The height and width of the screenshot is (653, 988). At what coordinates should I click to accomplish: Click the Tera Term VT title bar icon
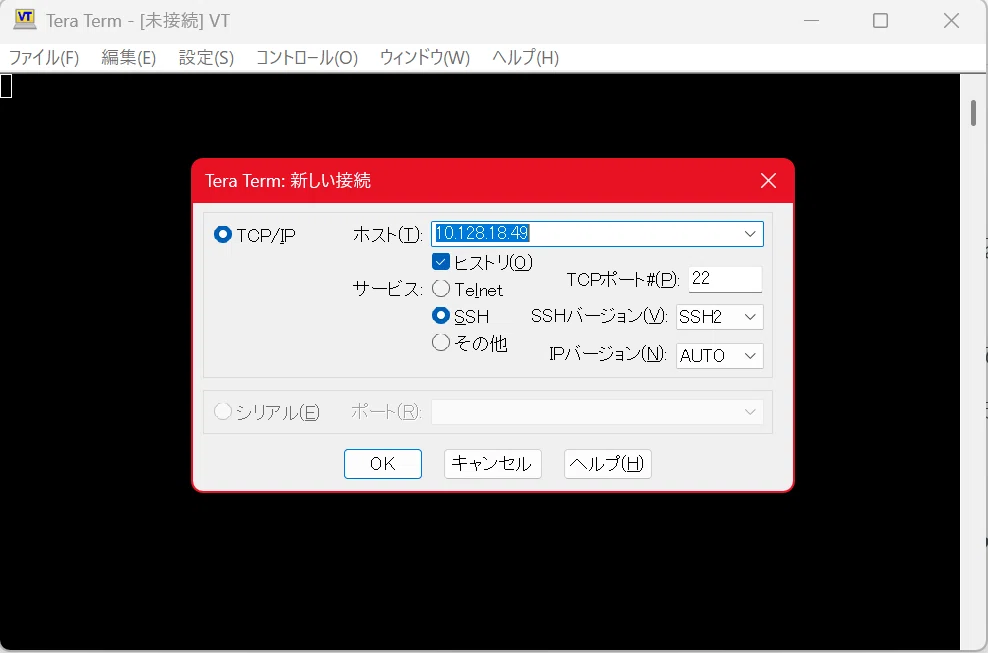pos(25,20)
